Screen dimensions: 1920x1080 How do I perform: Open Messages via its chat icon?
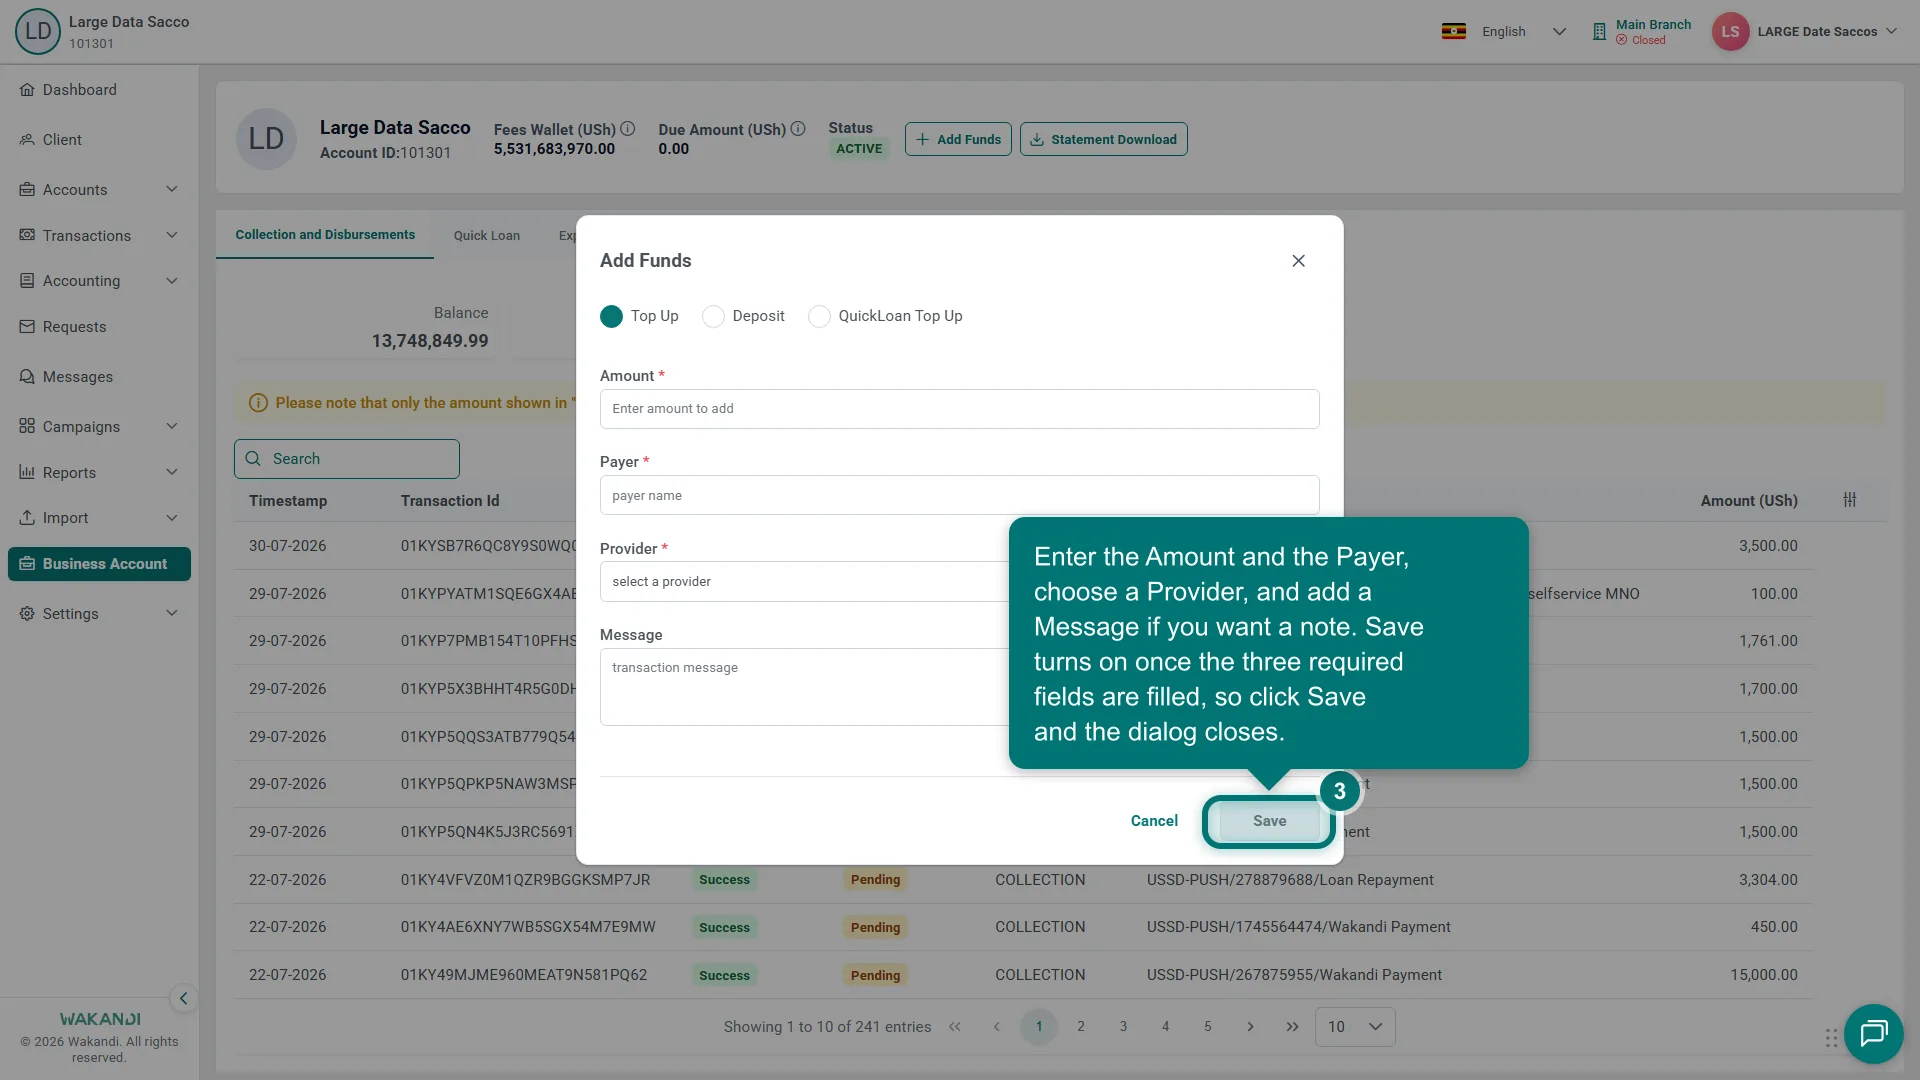pyautogui.click(x=27, y=377)
